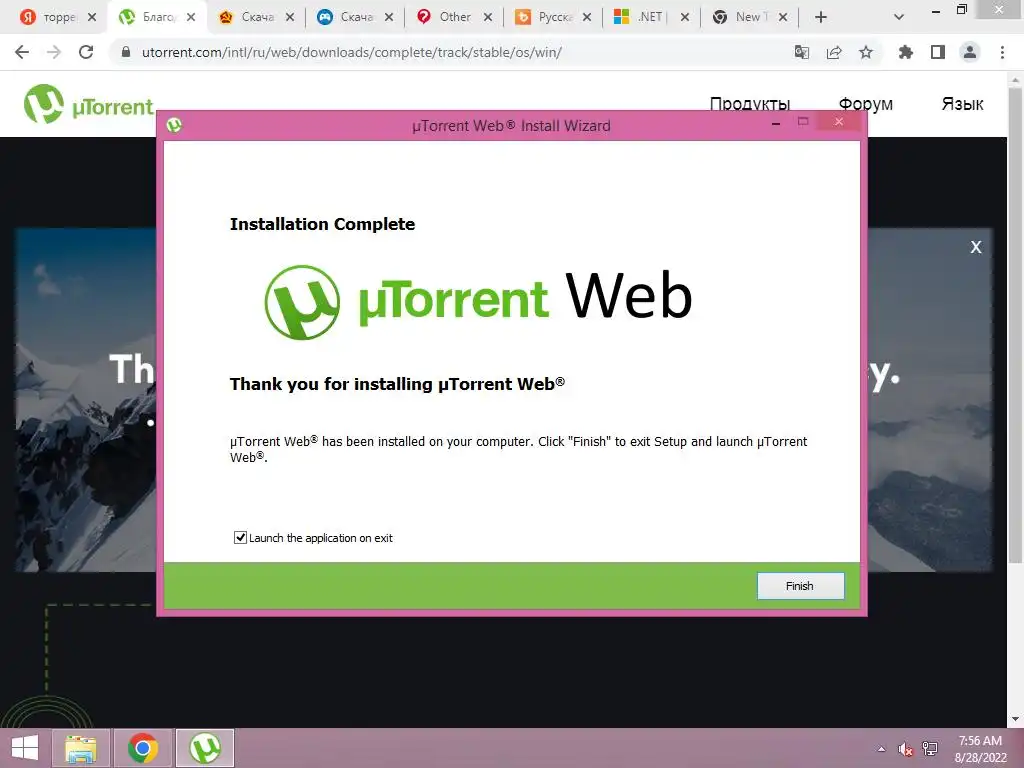Click the address bar URL

tap(351, 52)
